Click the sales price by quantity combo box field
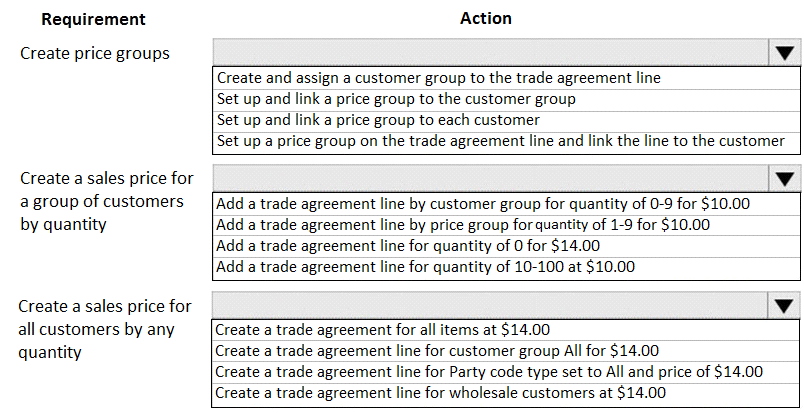Screen dimensions: 804x413 pyautogui.click(x=491, y=179)
